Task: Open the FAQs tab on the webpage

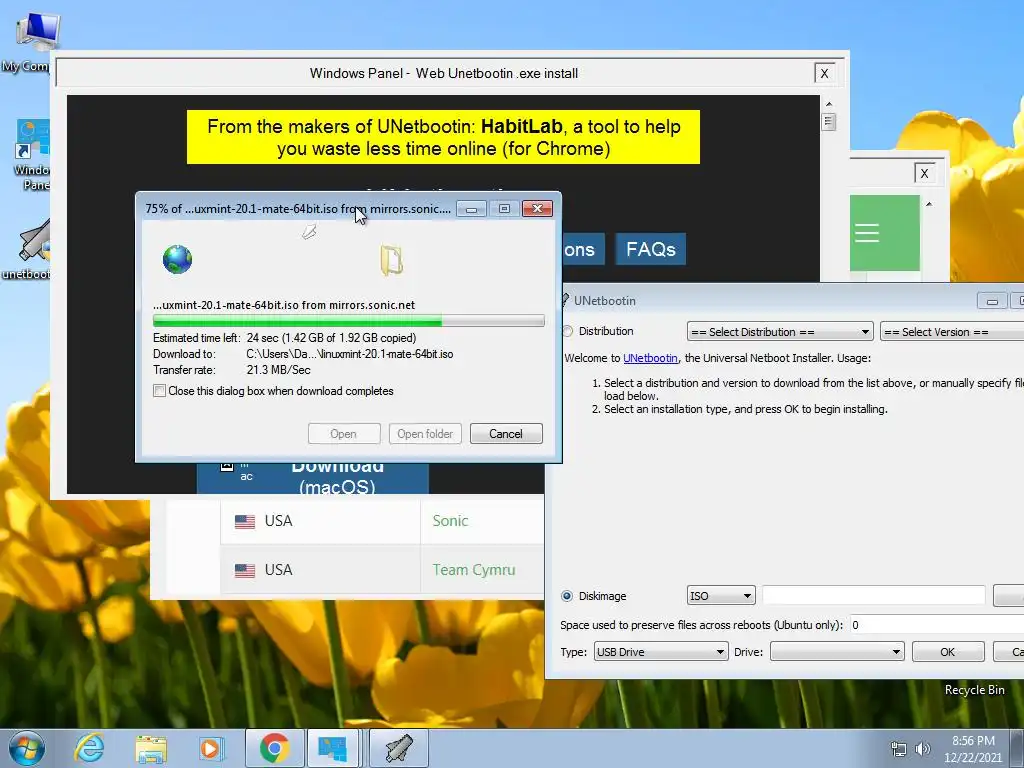Action: tap(650, 249)
